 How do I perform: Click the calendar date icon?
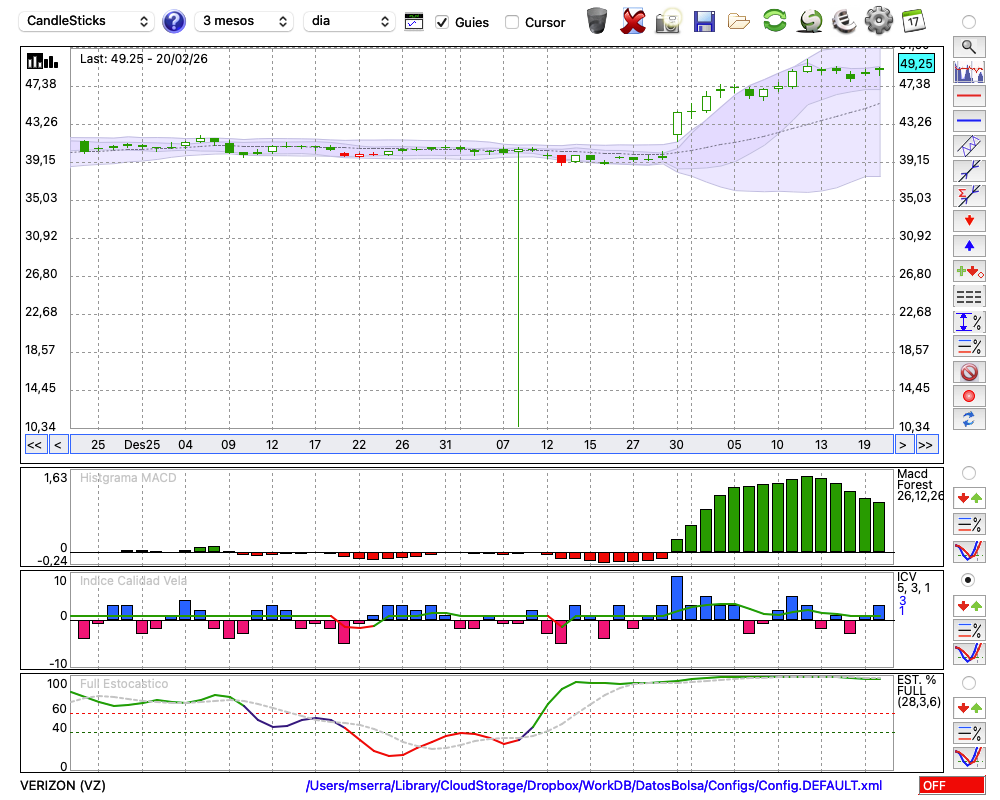point(912,21)
